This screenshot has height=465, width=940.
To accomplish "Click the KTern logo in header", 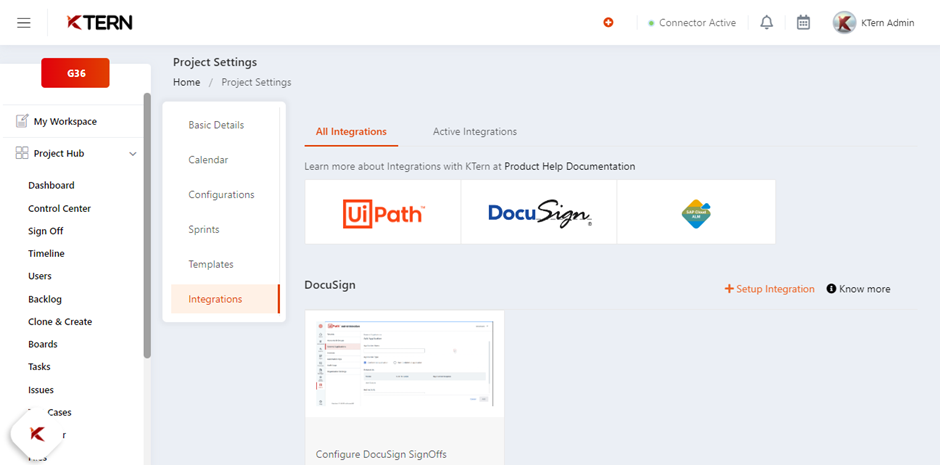I will (x=100, y=23).
